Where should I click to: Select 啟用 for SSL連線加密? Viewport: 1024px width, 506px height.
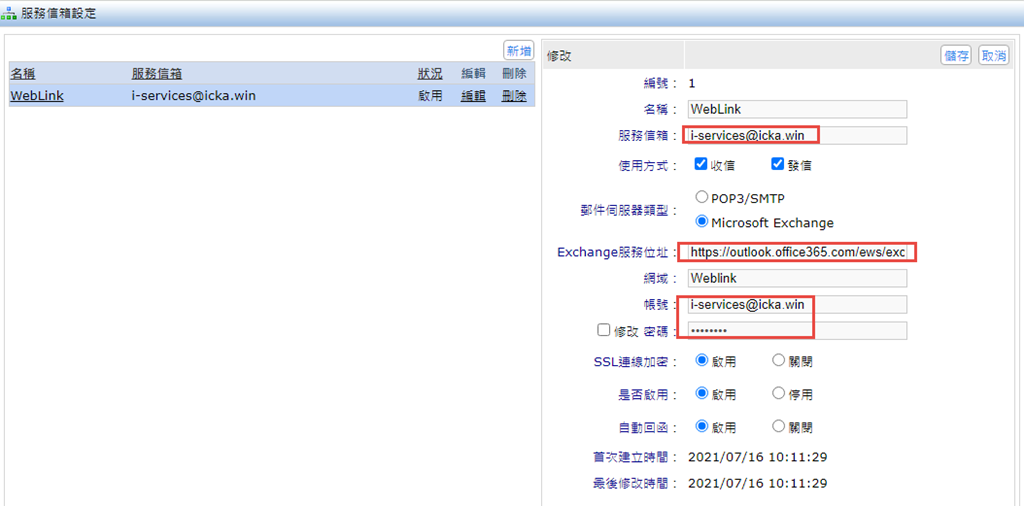pyautogui.click(x=701, y=360)
